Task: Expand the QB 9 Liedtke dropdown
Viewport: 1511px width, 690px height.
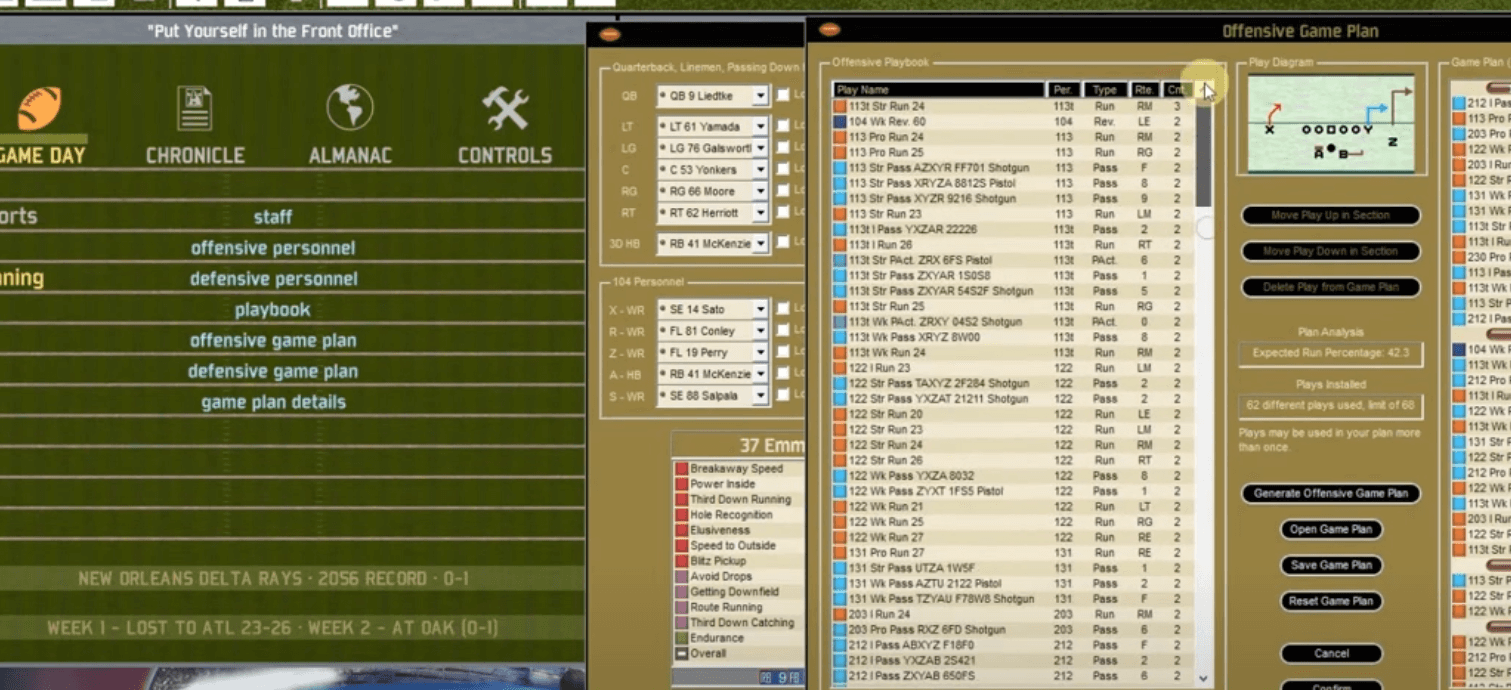Action: (x=760, y=96)
